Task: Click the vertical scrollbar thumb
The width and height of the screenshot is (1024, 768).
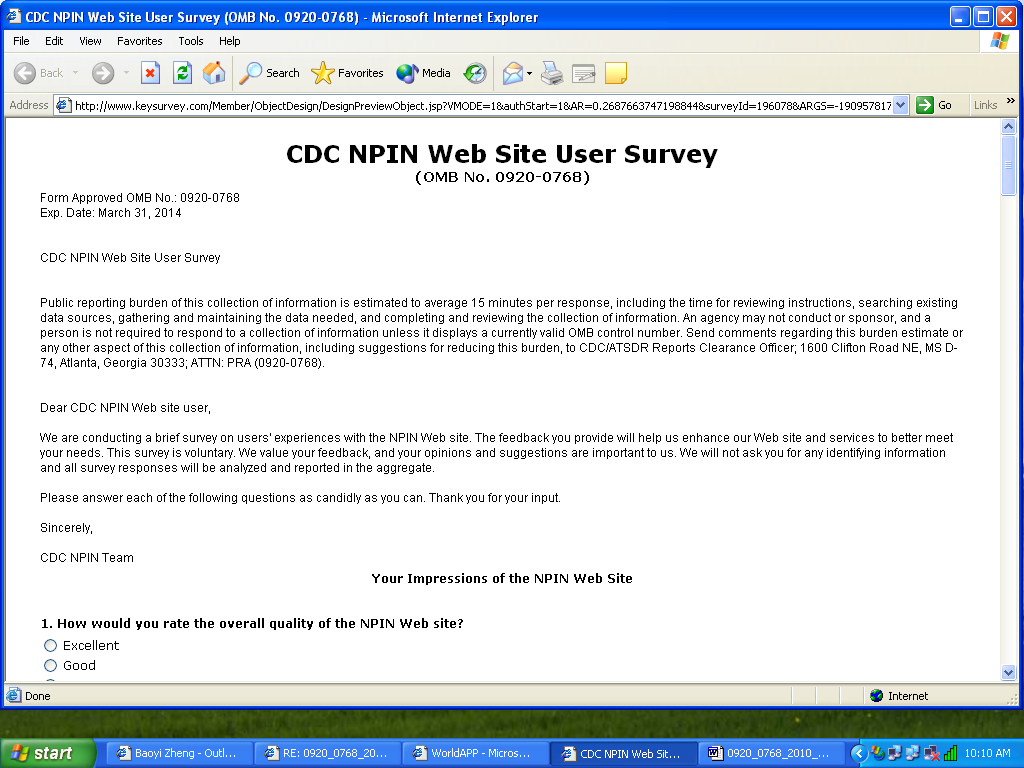Action: click(x=1008, y=165)
